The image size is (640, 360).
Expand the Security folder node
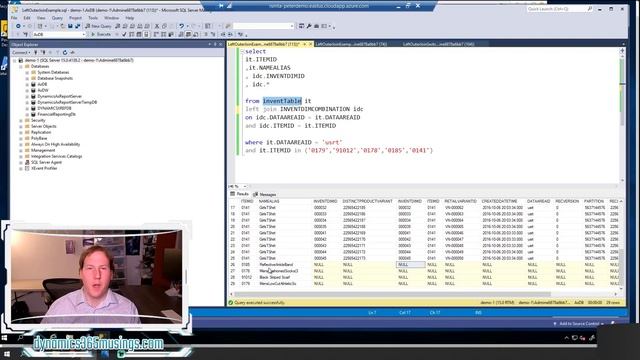tap(21, 120)
